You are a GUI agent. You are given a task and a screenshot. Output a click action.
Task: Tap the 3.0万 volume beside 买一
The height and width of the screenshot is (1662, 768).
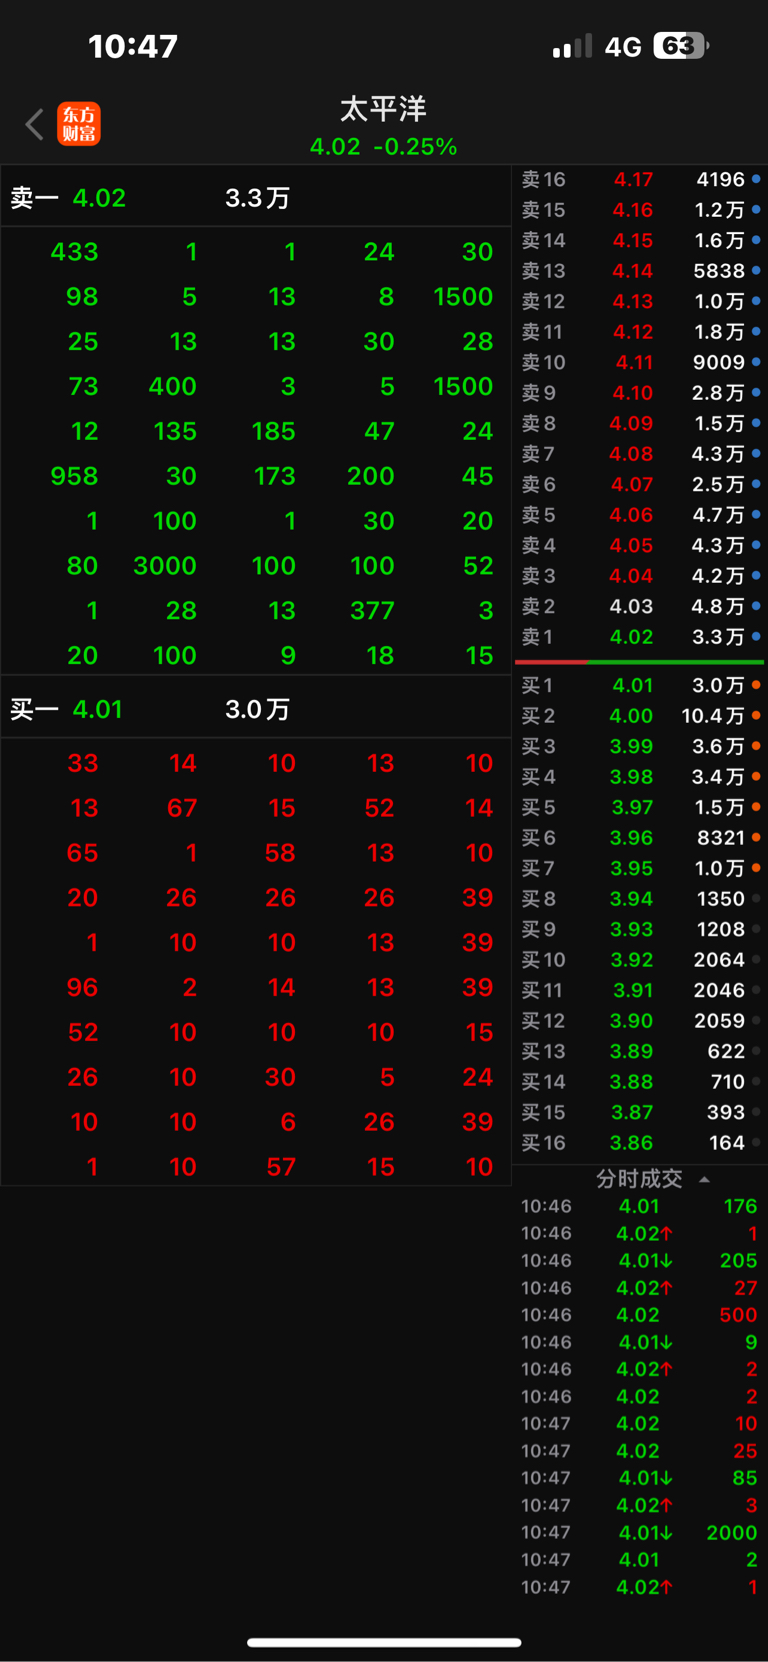(257, 709)
